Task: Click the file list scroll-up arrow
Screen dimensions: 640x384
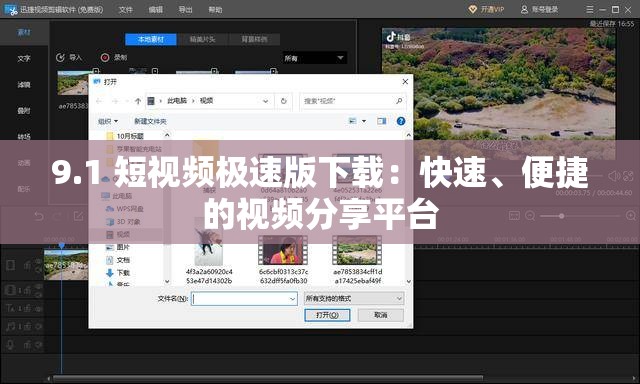Action: coord(409,135)
